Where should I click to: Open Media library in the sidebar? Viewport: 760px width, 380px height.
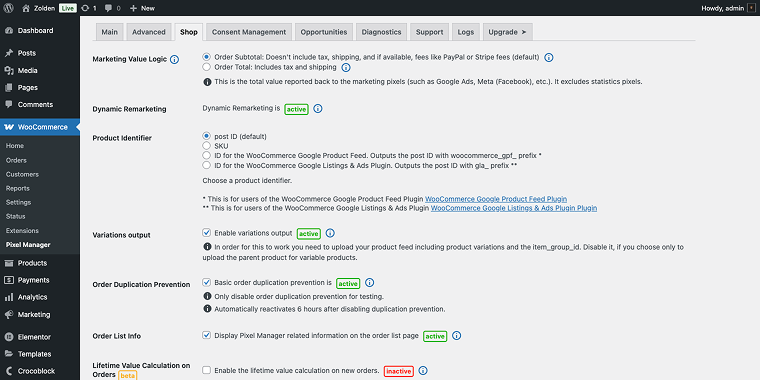click(40, 70)
